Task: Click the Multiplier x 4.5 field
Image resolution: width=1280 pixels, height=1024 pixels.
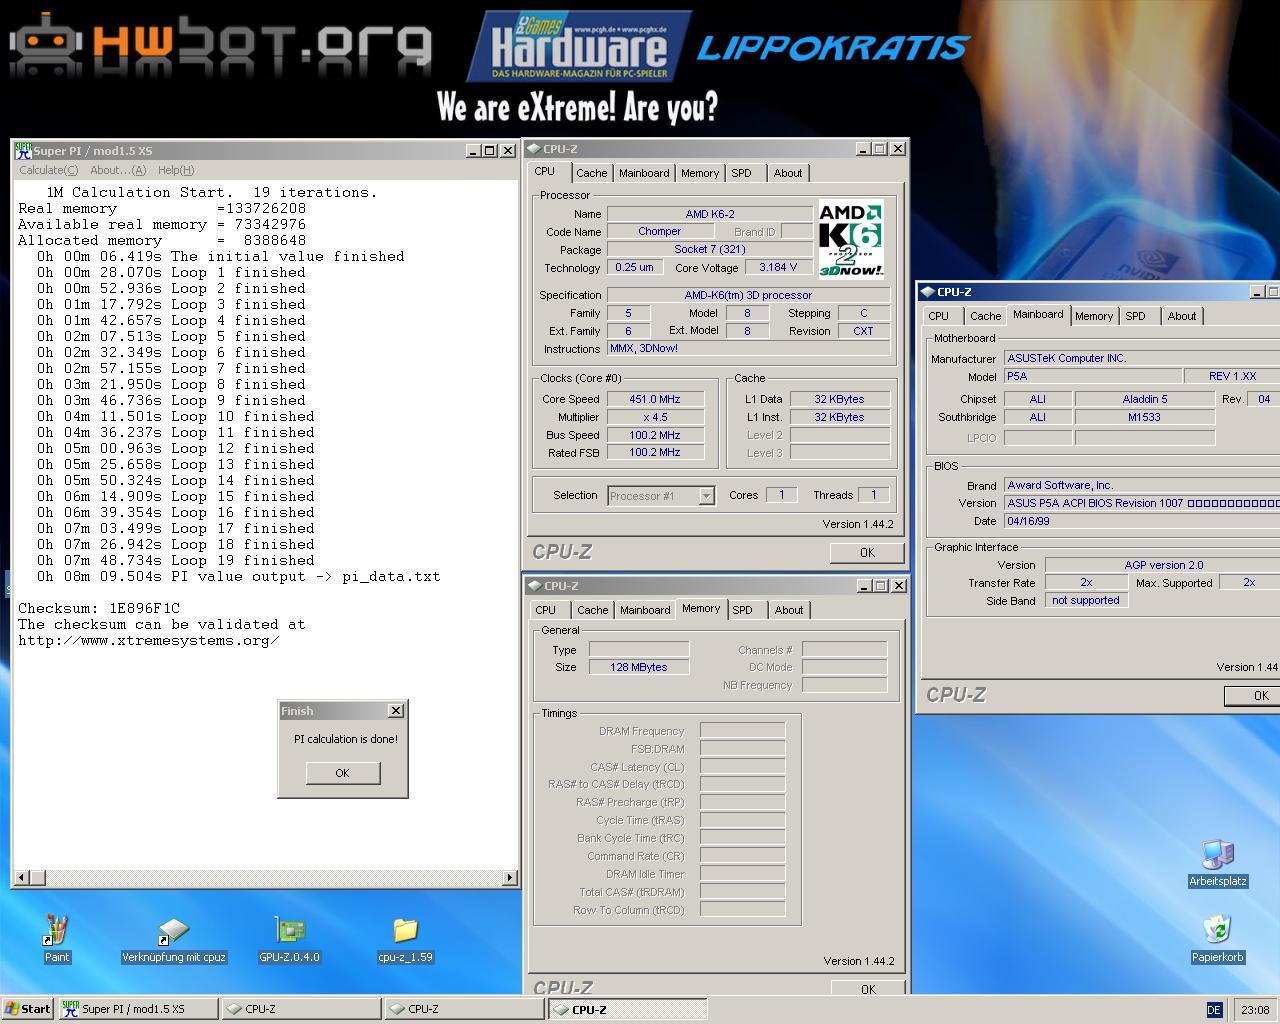Action: click(x=655, y=417)
